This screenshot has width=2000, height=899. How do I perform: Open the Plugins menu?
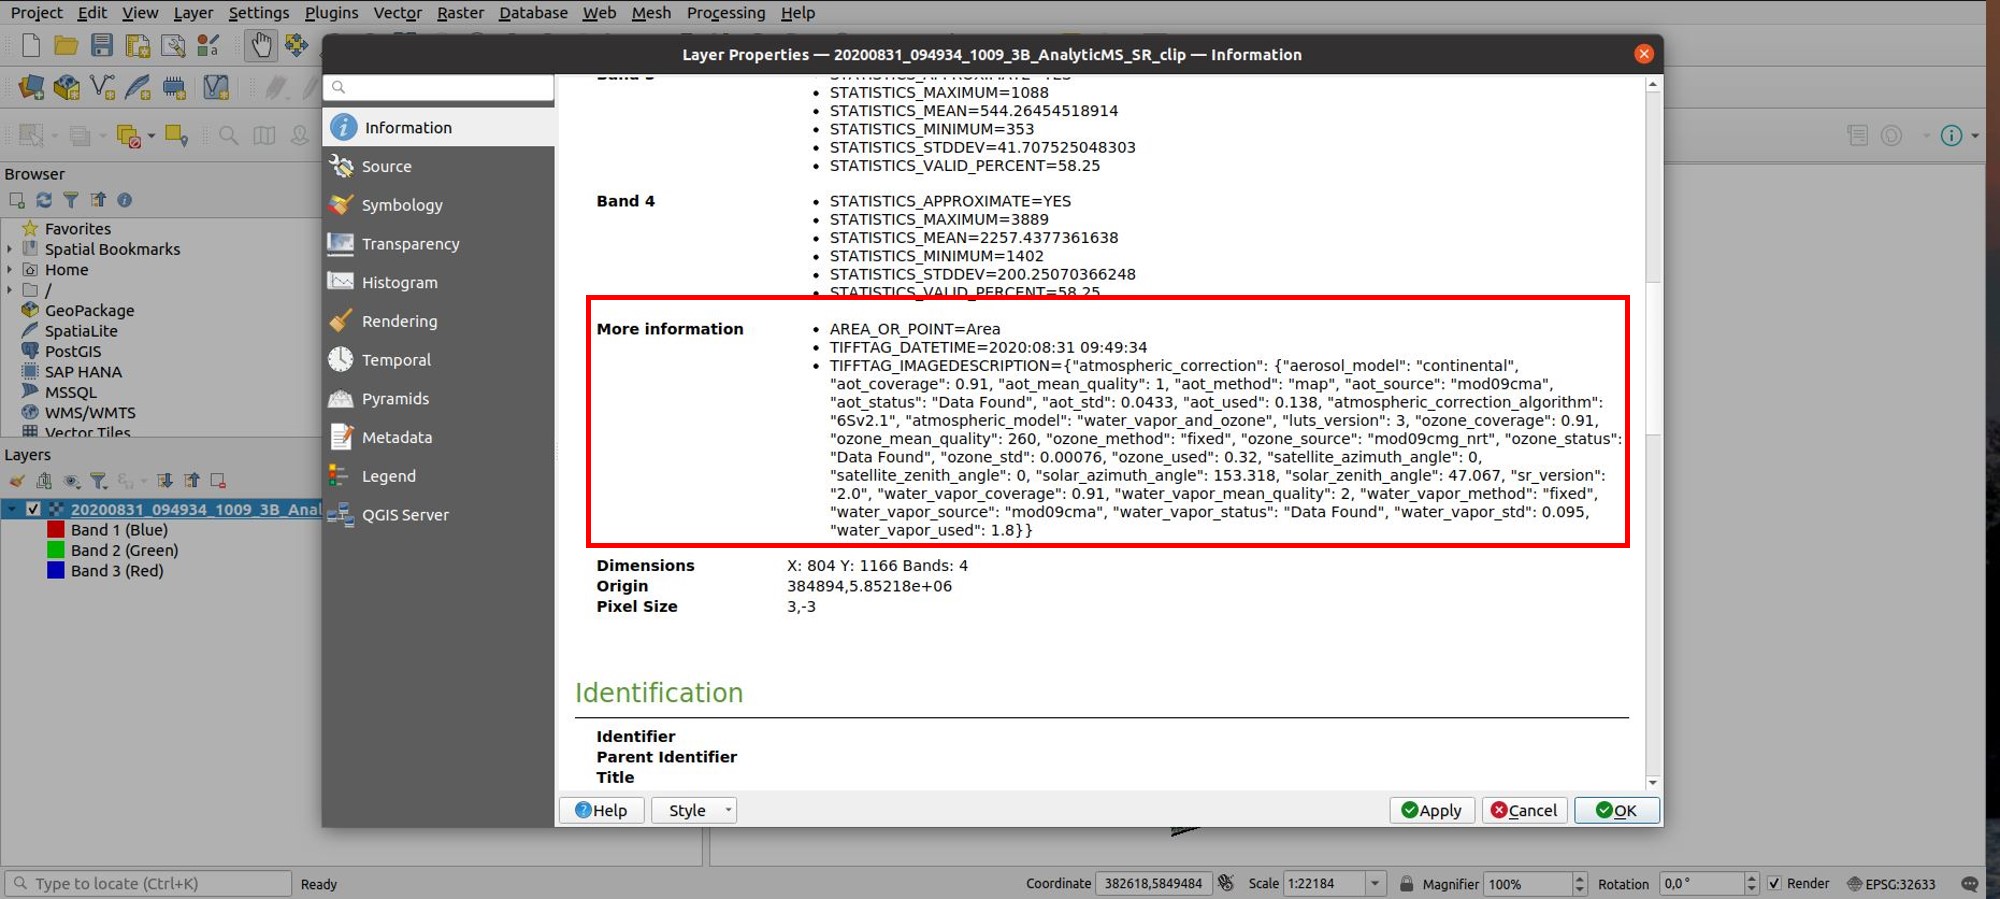[x=331, y=12]
